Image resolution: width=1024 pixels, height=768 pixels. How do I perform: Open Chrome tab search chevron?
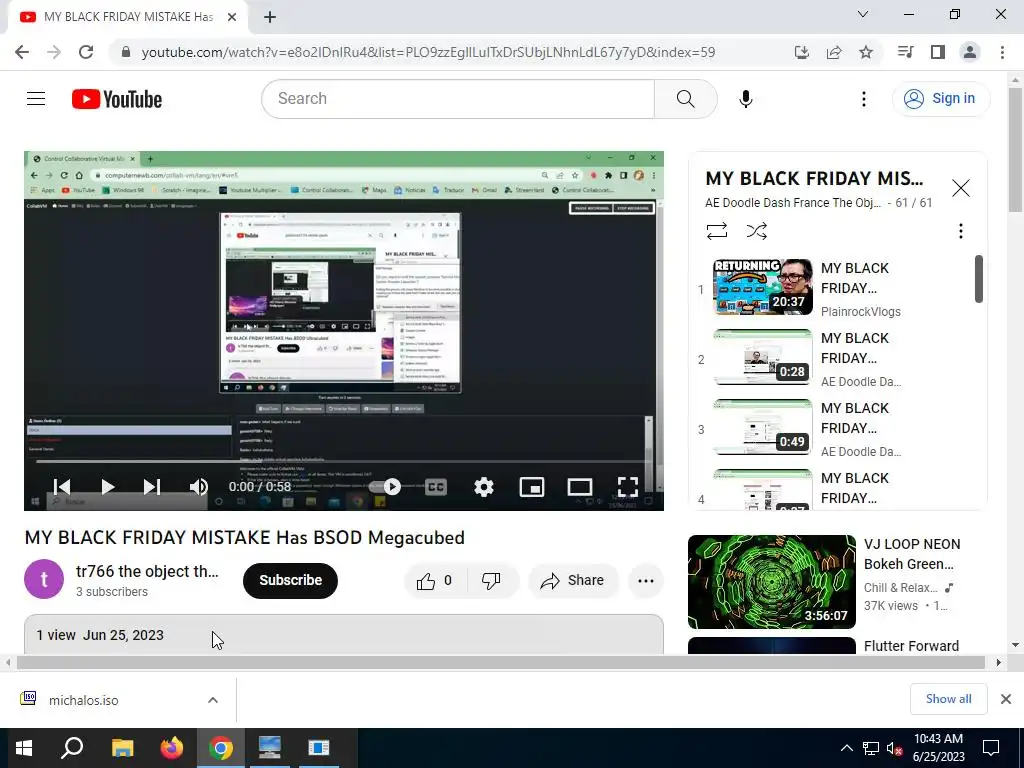(x=863, y=14)
